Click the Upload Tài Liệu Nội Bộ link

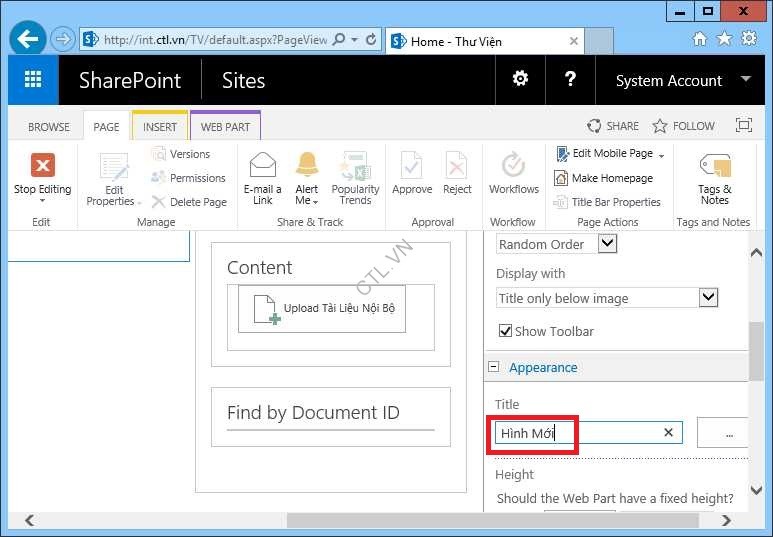(338, 308)
